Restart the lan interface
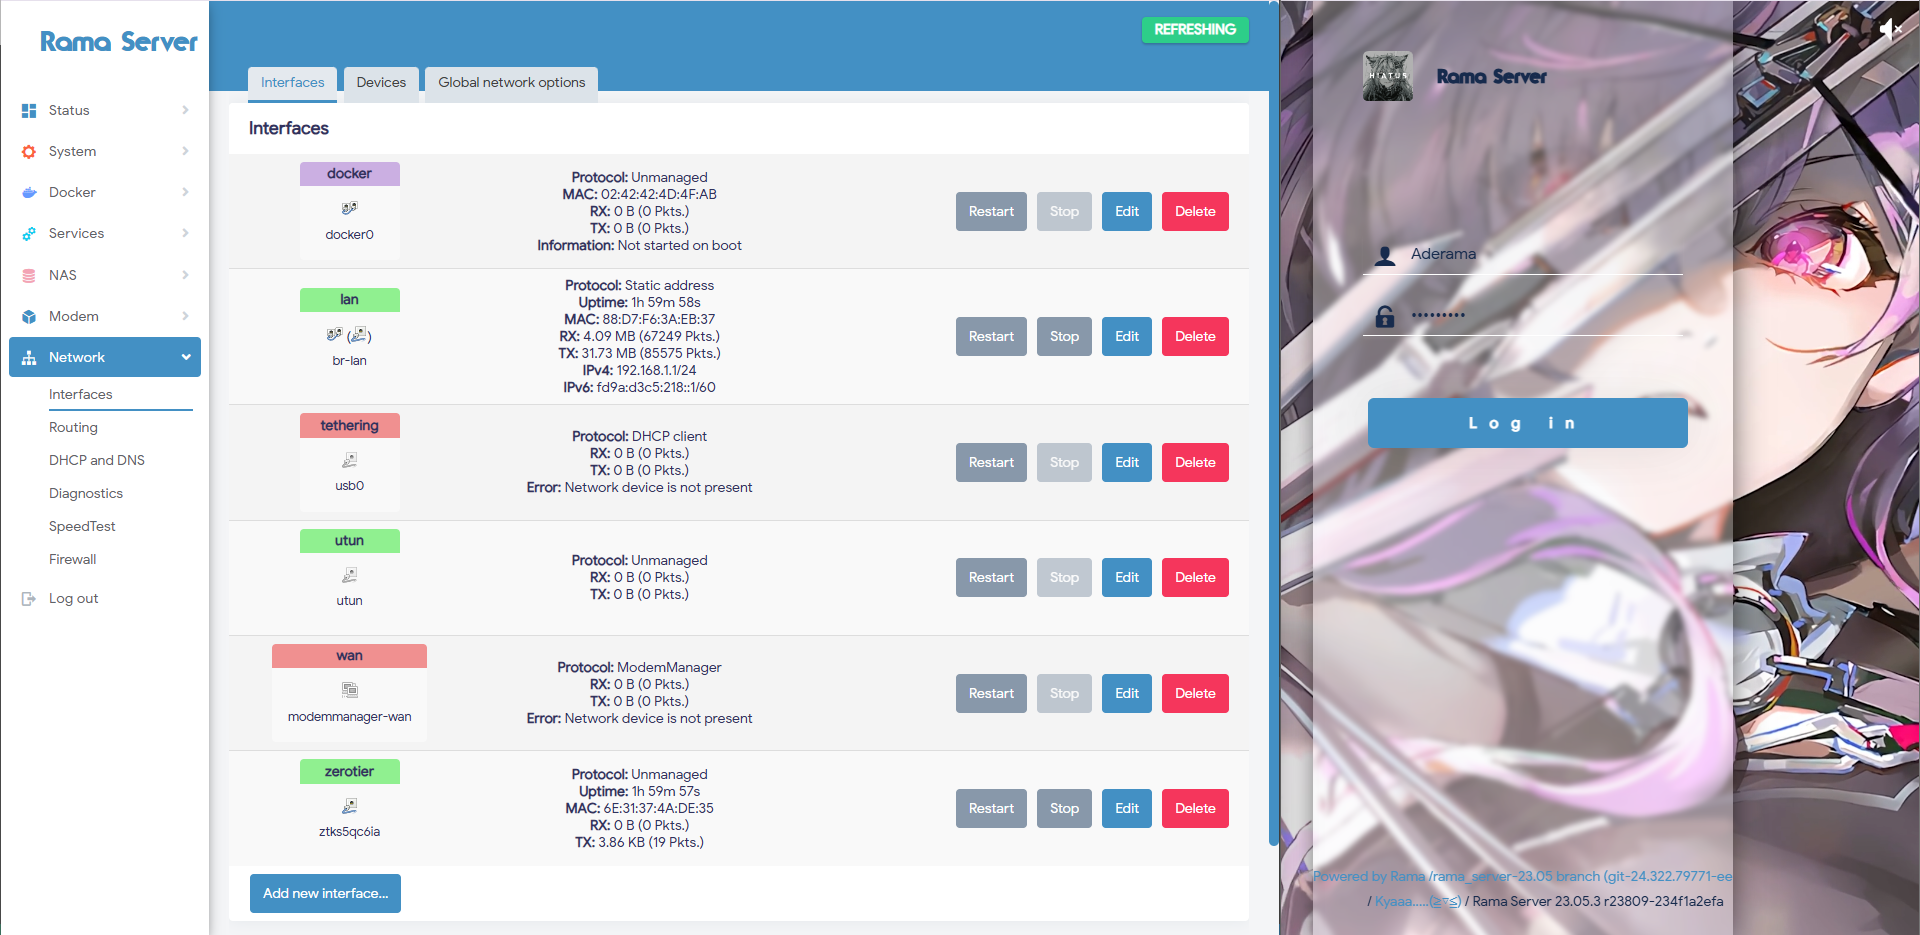The width and height of the screenshot is (1920, 935). tap(991, 336)
